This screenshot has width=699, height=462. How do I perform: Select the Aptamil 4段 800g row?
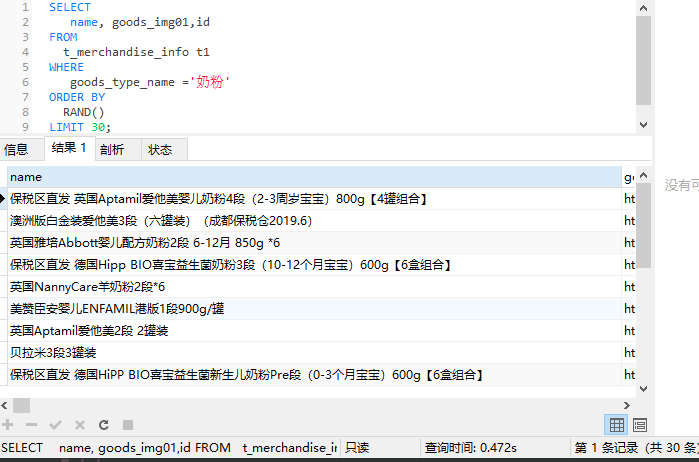click(x=314, y=199)
